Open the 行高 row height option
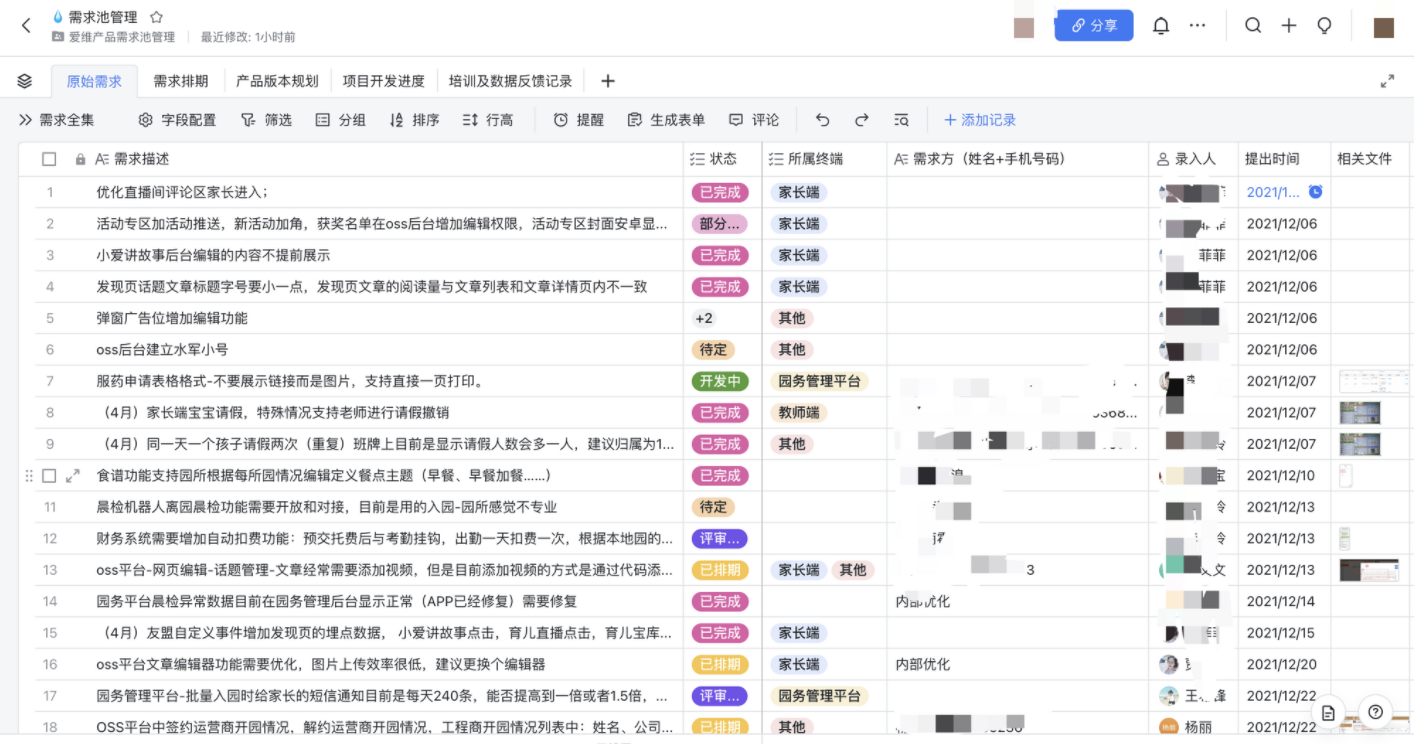The height and width of the screenshot is (744, 1414). [488, 120]
